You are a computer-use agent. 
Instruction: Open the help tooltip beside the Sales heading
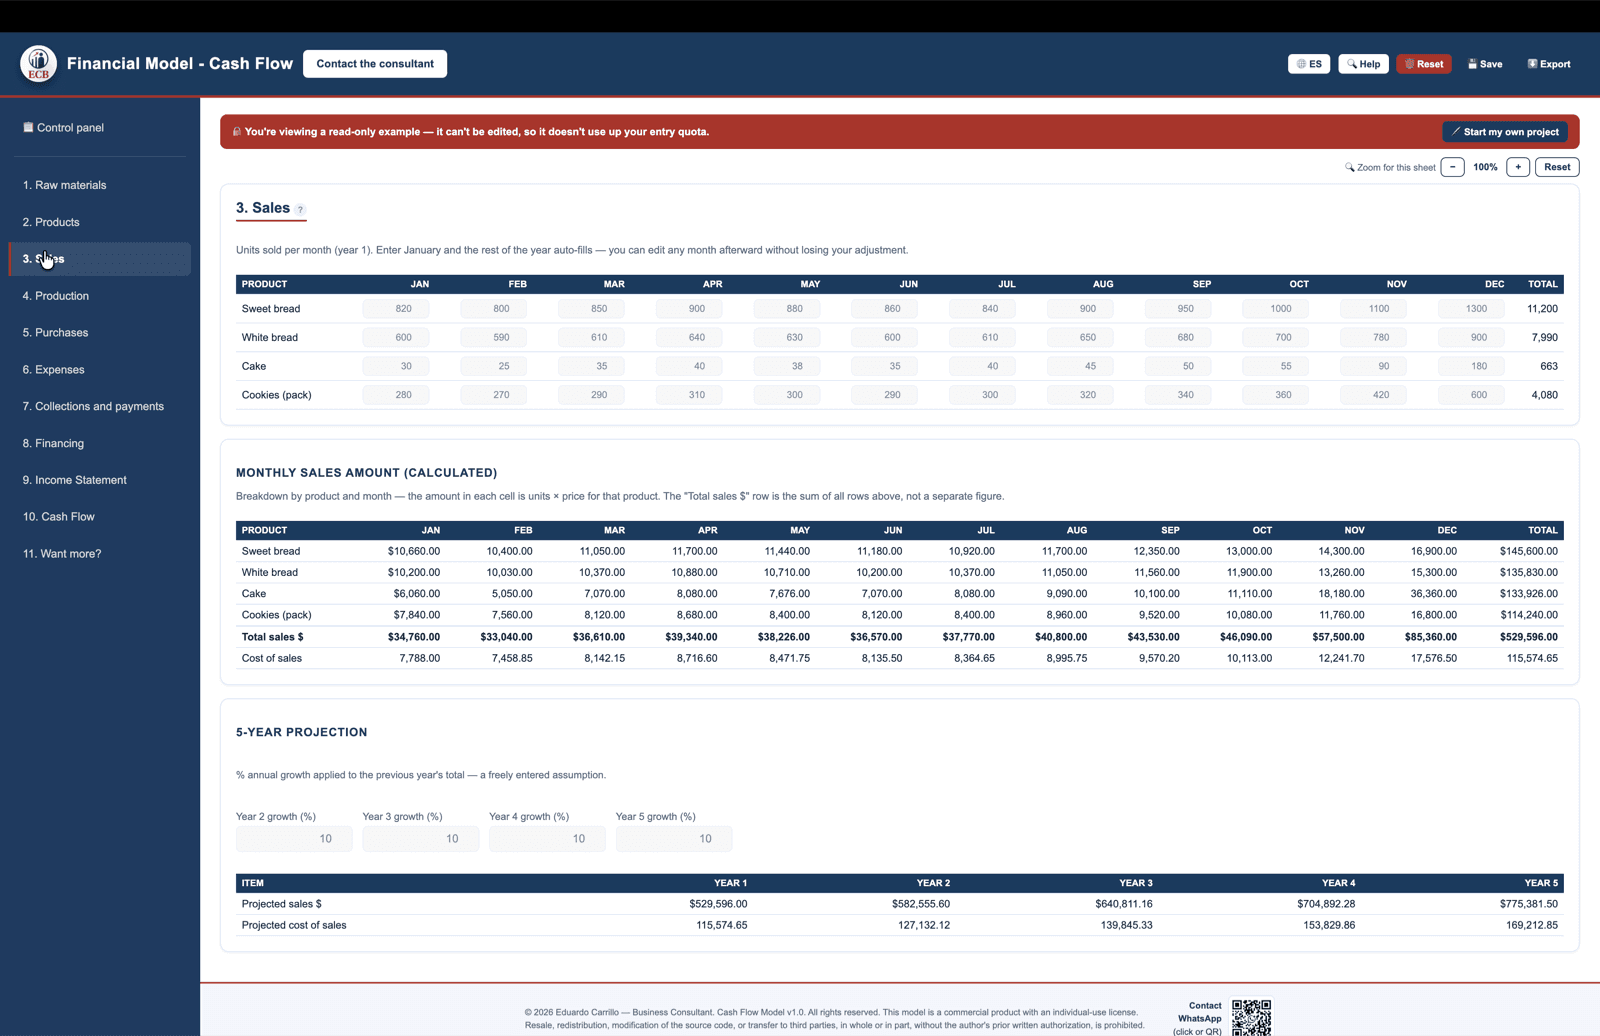tap(300, 210)
